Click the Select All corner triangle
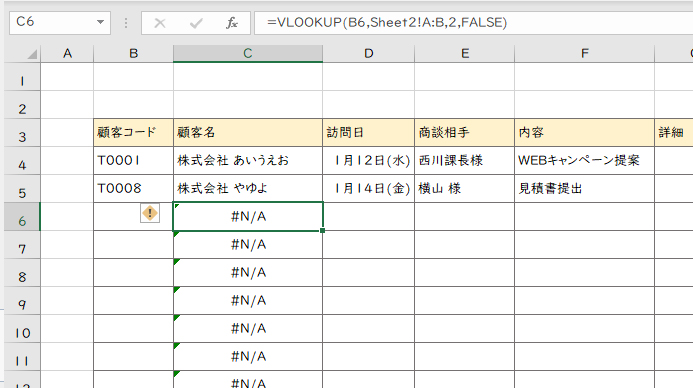Image resolution: width=693 pixels, height=388 pixels. (32, 54)
